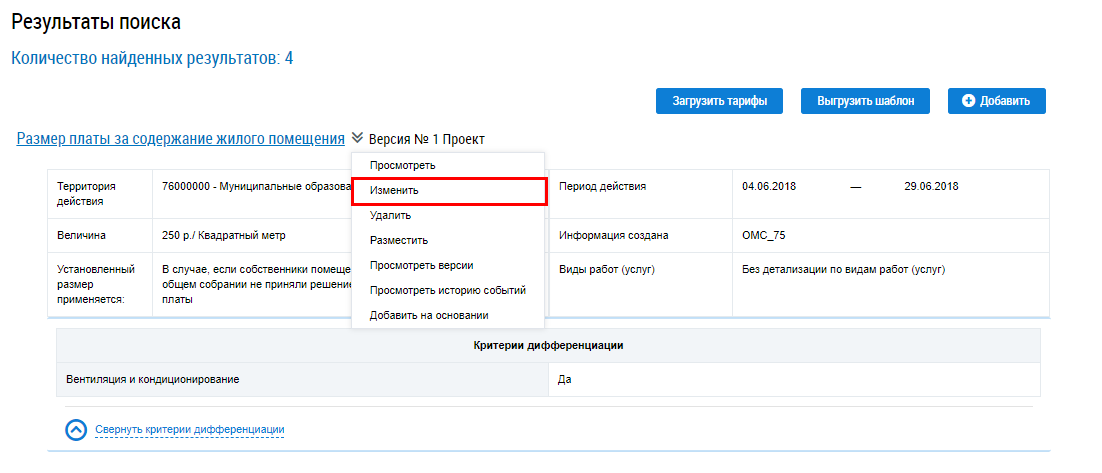Screen dimensions: 1102x473
Task: Open the Размер платы за содержание жилого помещения link
Action: click(180, 138)
